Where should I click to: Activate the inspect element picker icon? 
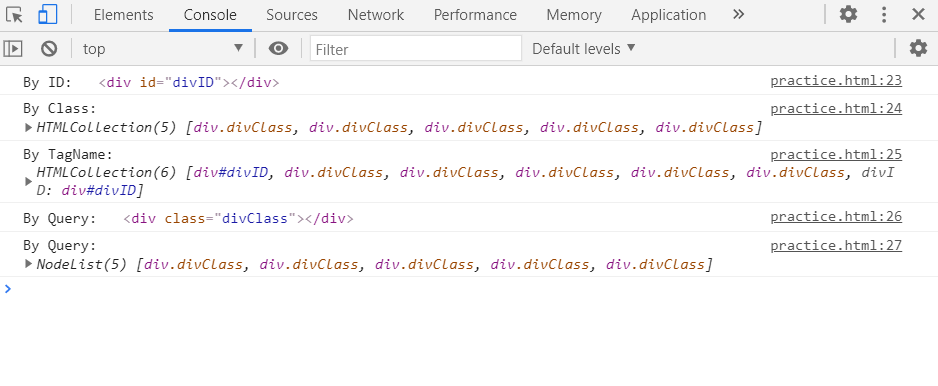coord(14,14)
